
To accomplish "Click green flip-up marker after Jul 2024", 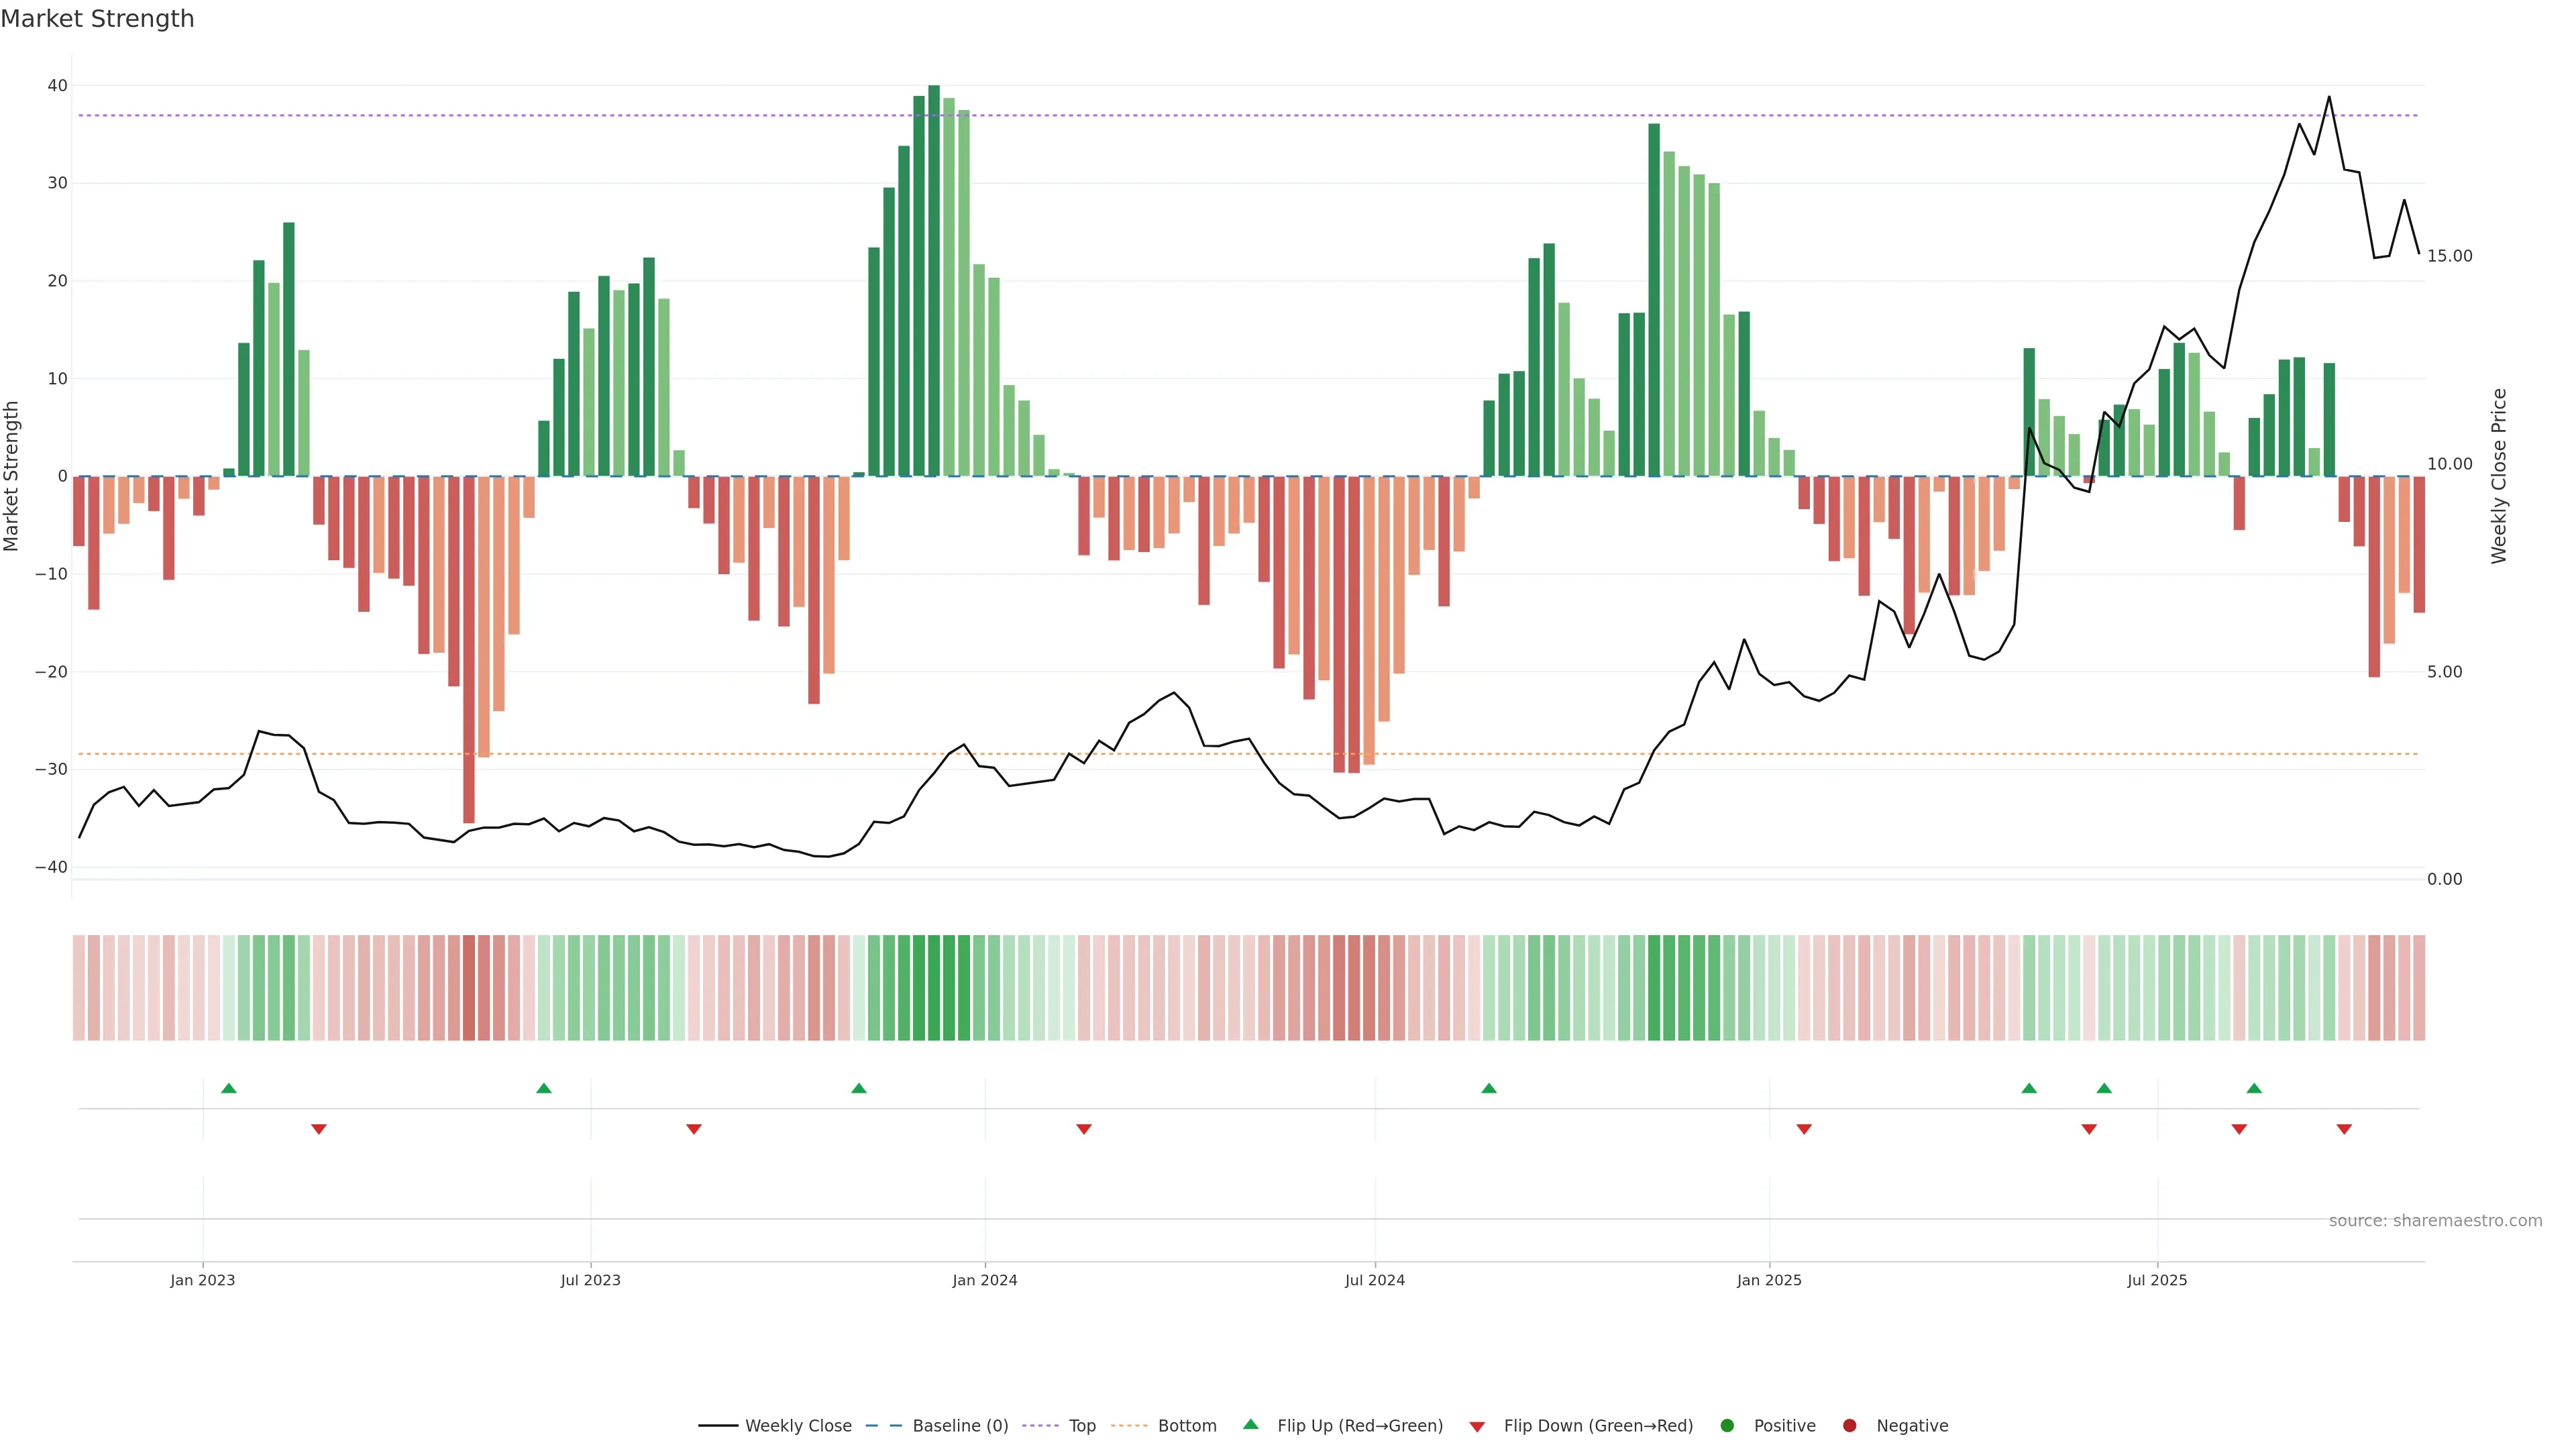I will click(1489, 1088).
